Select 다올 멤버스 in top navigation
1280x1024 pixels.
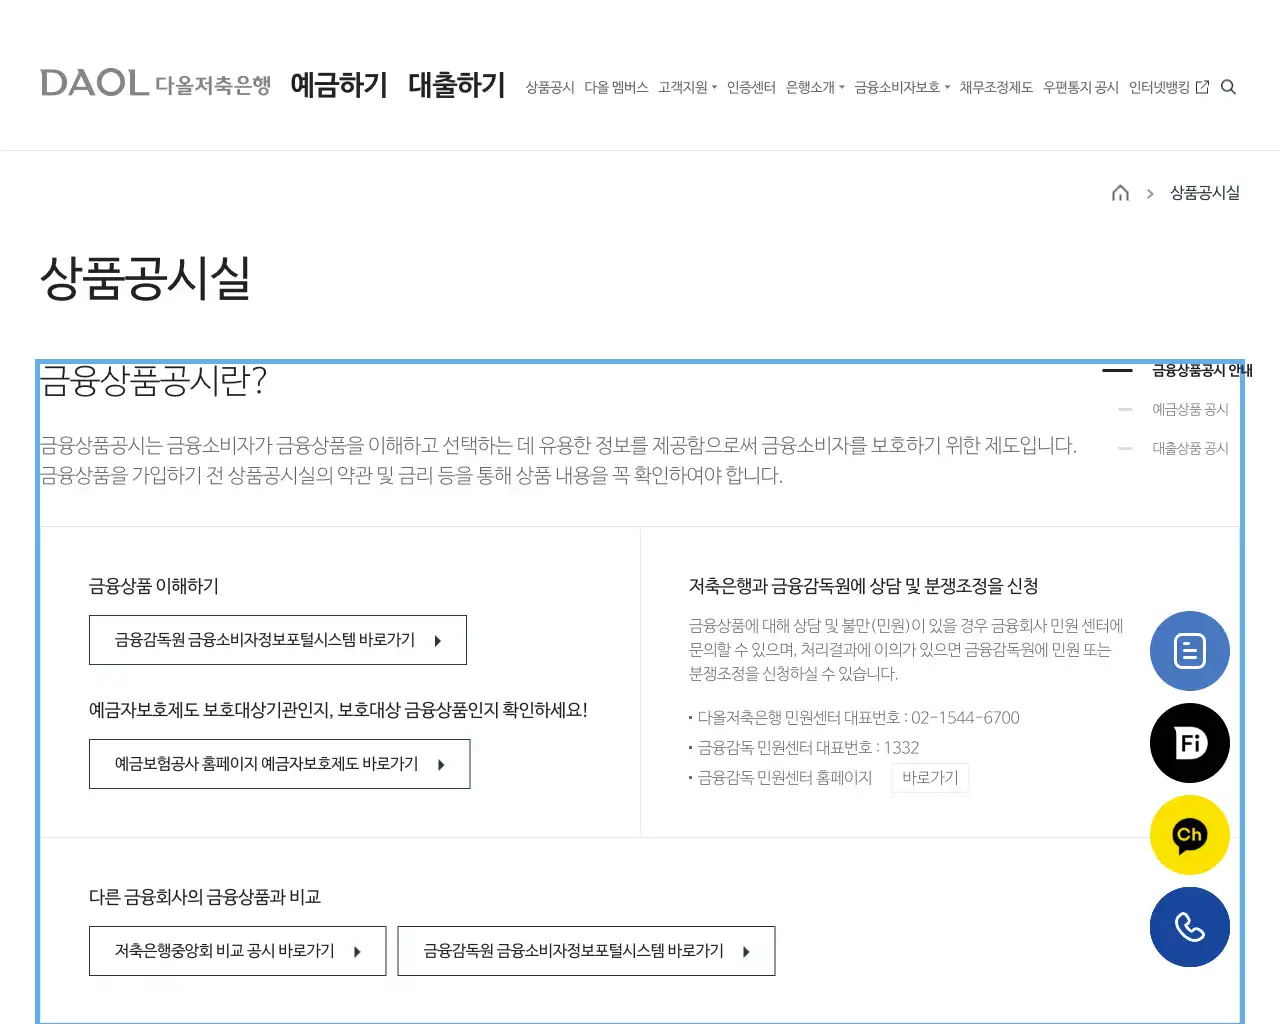coord(616,88)
